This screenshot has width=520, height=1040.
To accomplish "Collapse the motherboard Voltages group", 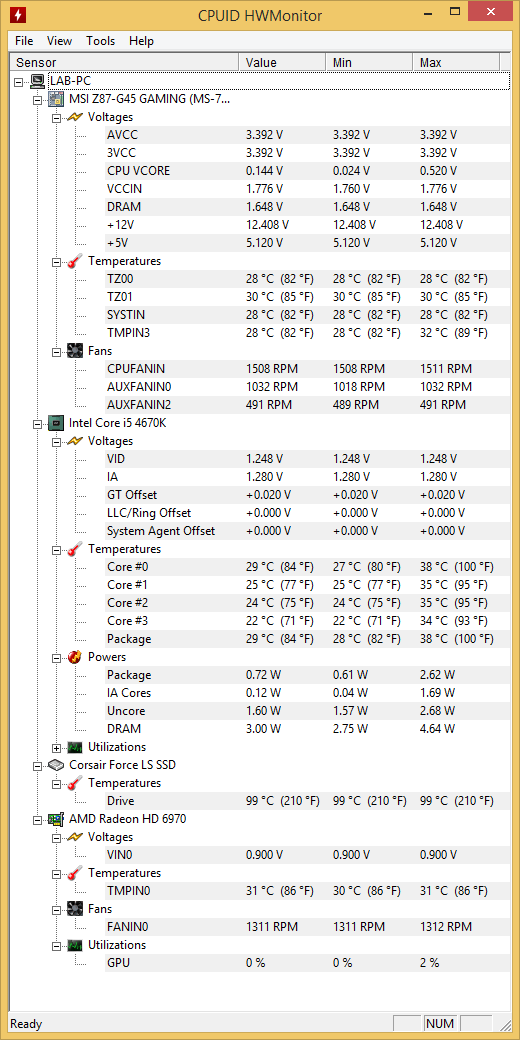I will 56,117.
